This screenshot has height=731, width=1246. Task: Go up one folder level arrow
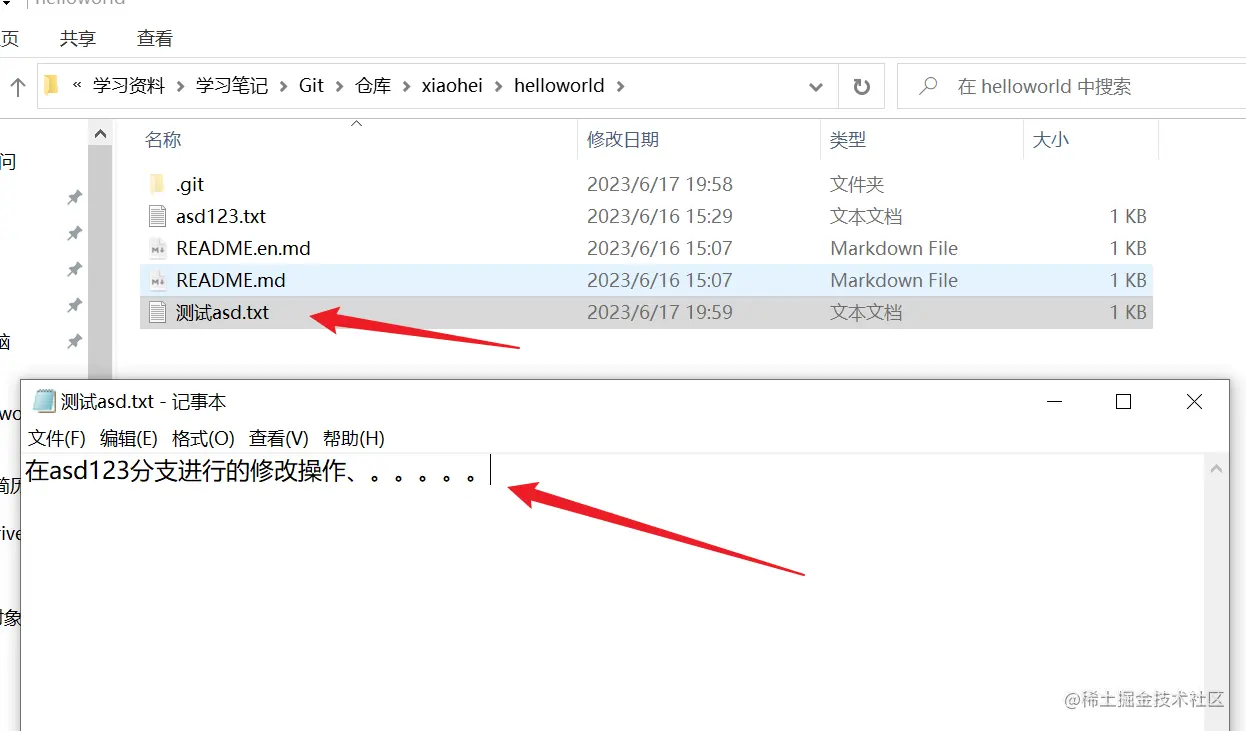[x=17, y=87]
